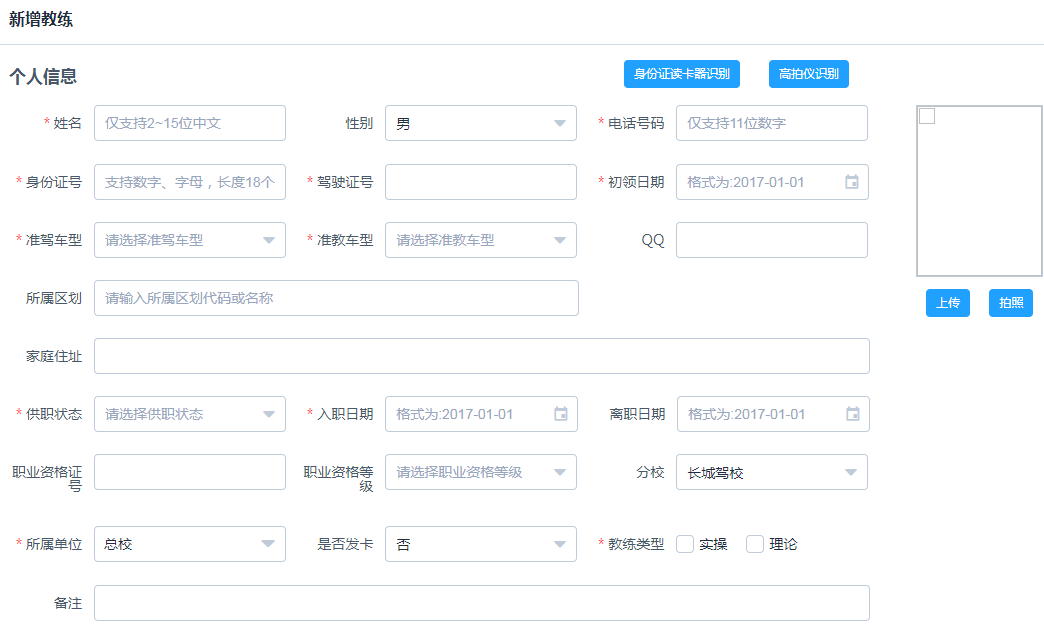Focus the 姓名 name input field
This screenshot has height=628, width=1044.
(x=189, y=124)
